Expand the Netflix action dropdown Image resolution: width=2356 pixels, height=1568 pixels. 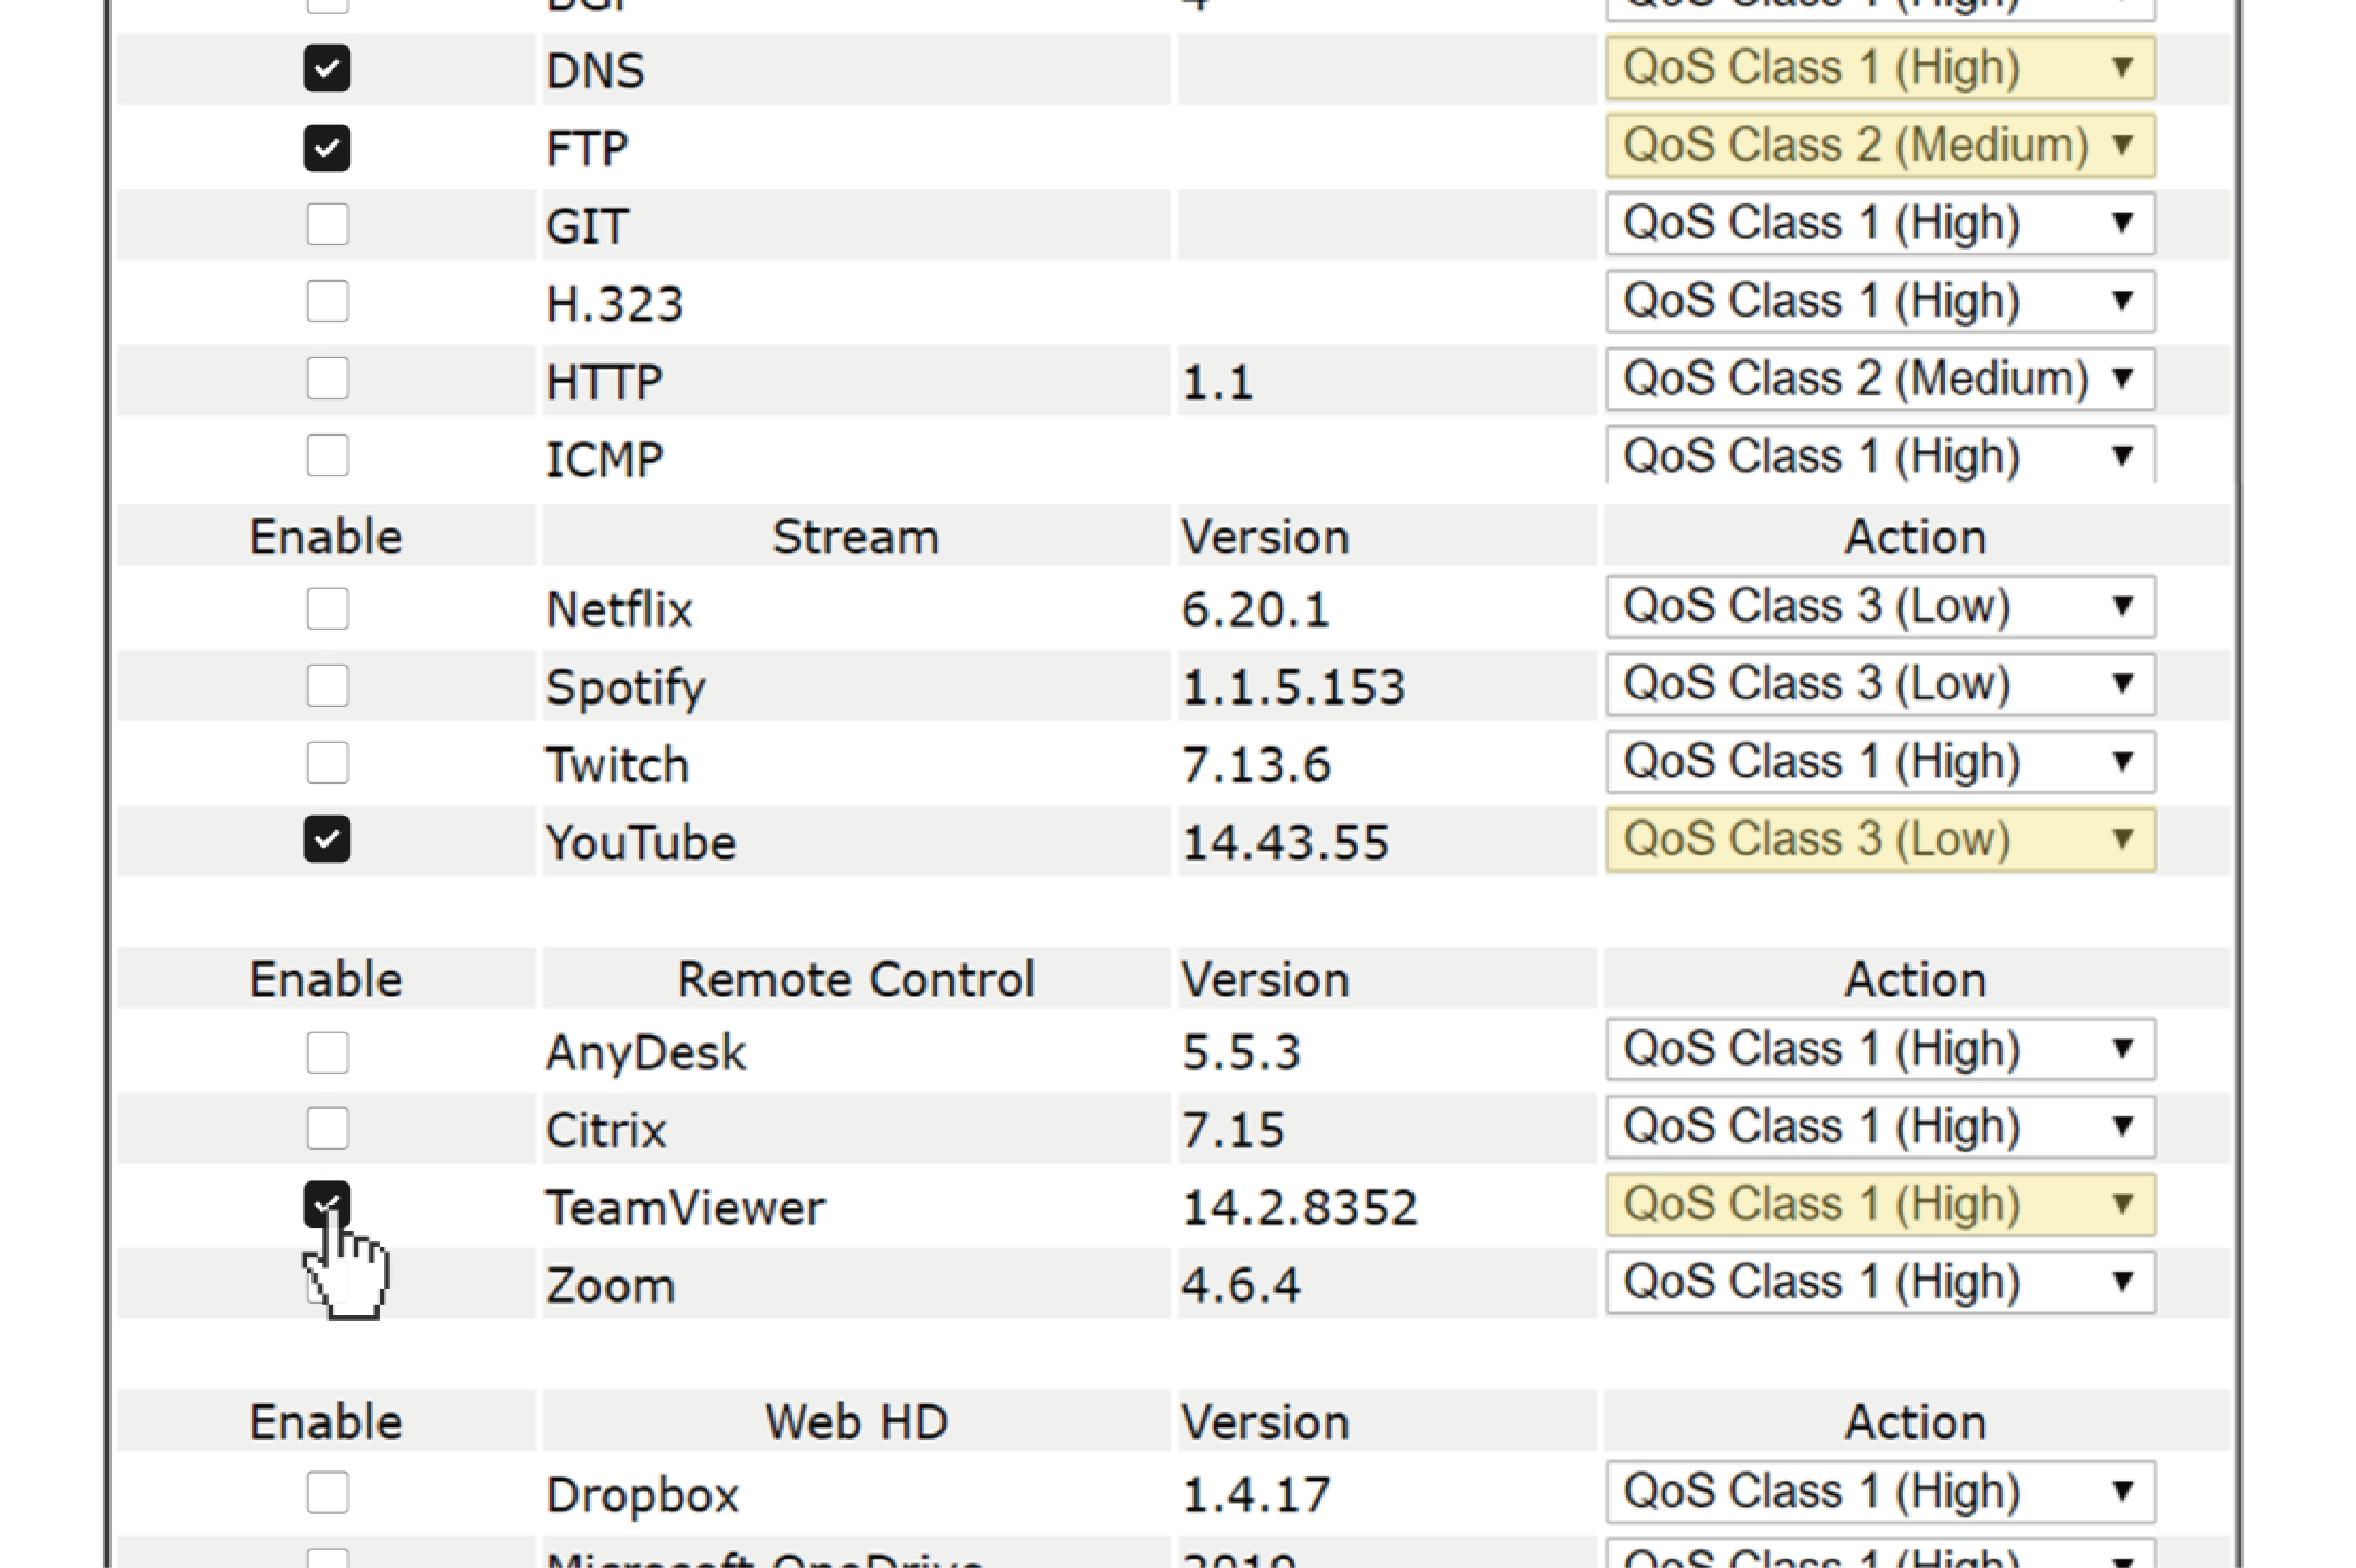click(1880, 606)
